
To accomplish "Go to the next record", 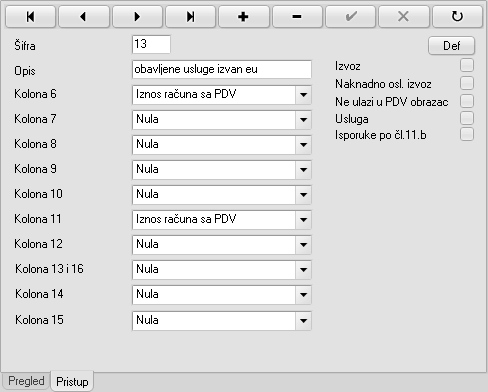I will click(137, 16).
